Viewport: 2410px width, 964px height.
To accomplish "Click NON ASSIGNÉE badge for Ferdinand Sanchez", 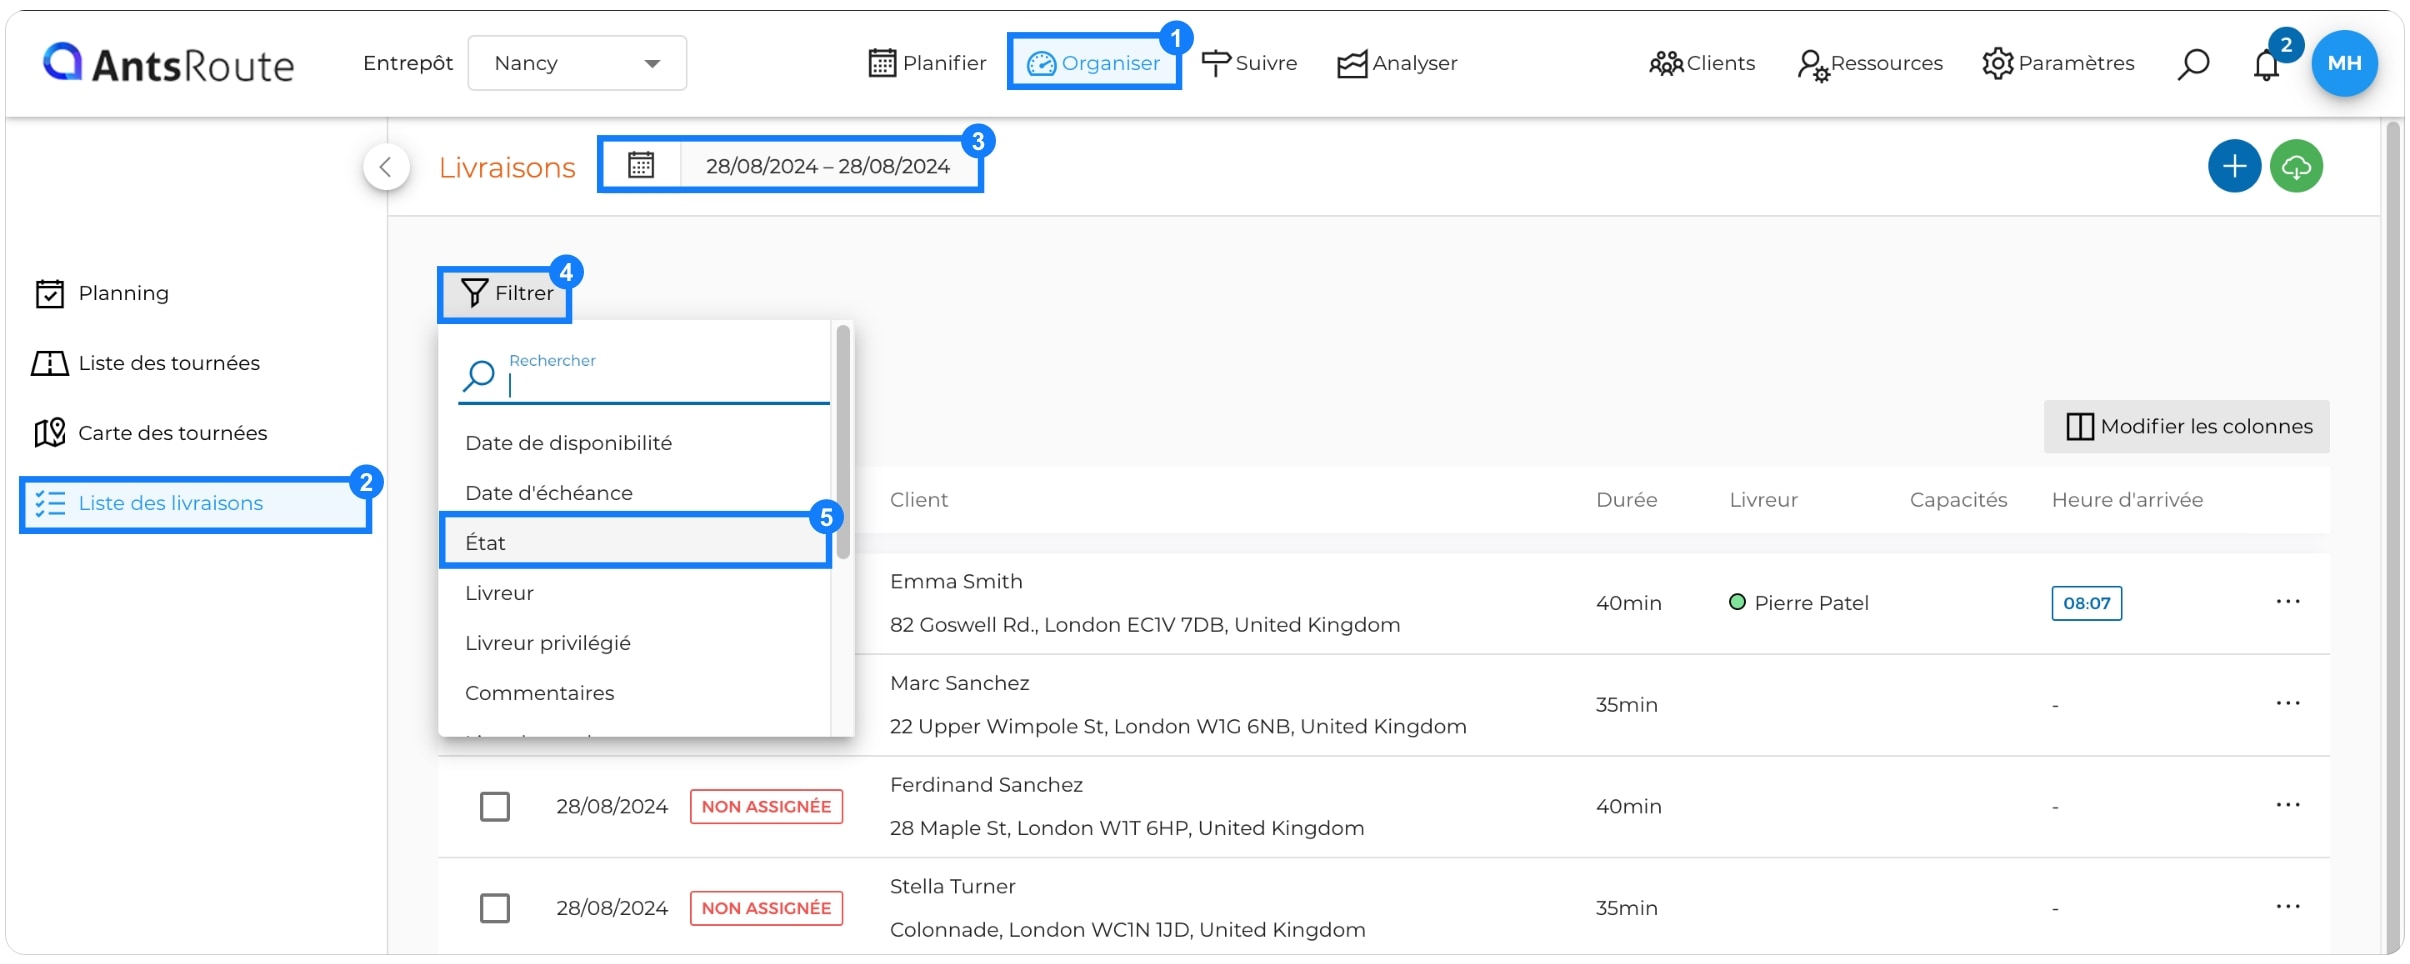I will (x=766, y=806).
